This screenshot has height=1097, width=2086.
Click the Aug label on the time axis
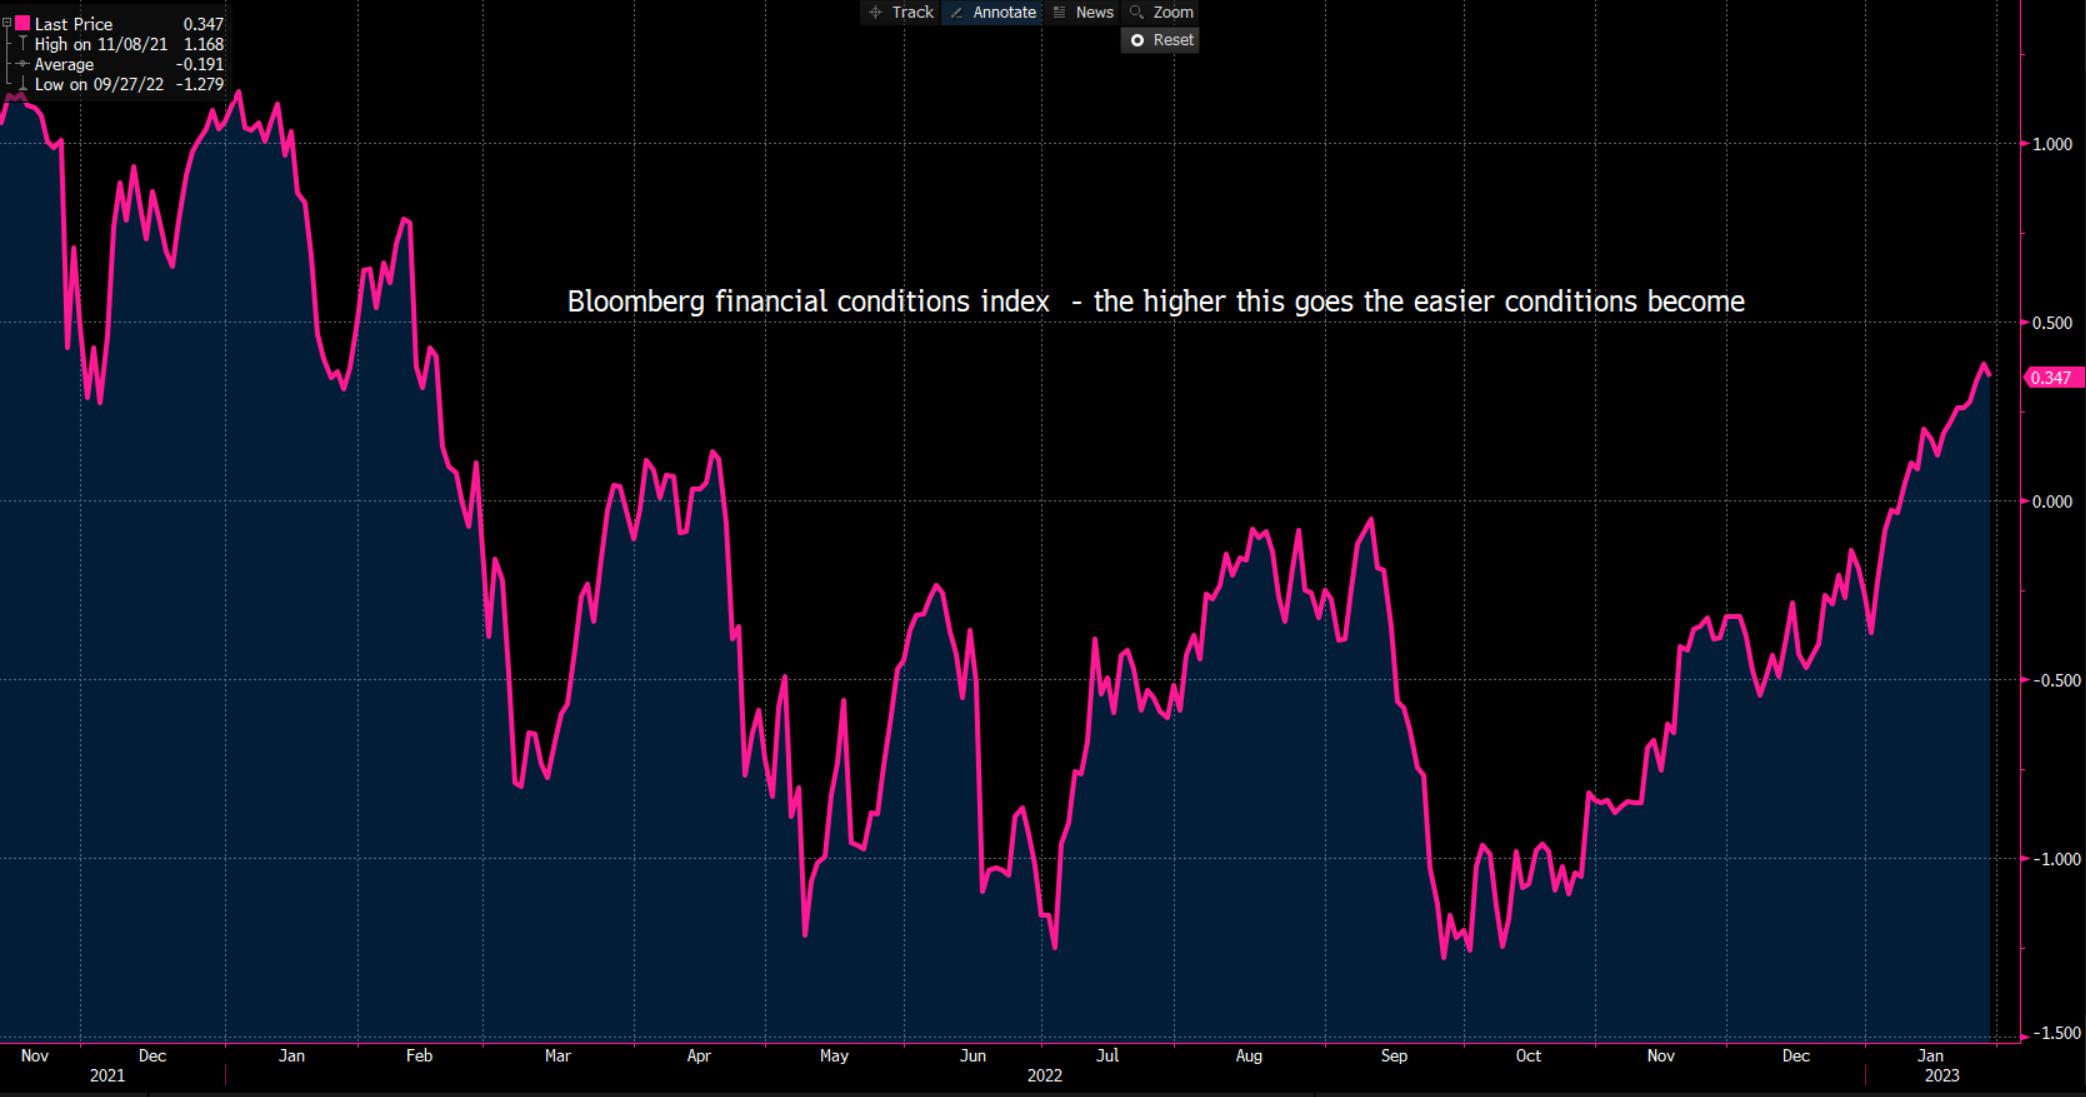1249,1056
